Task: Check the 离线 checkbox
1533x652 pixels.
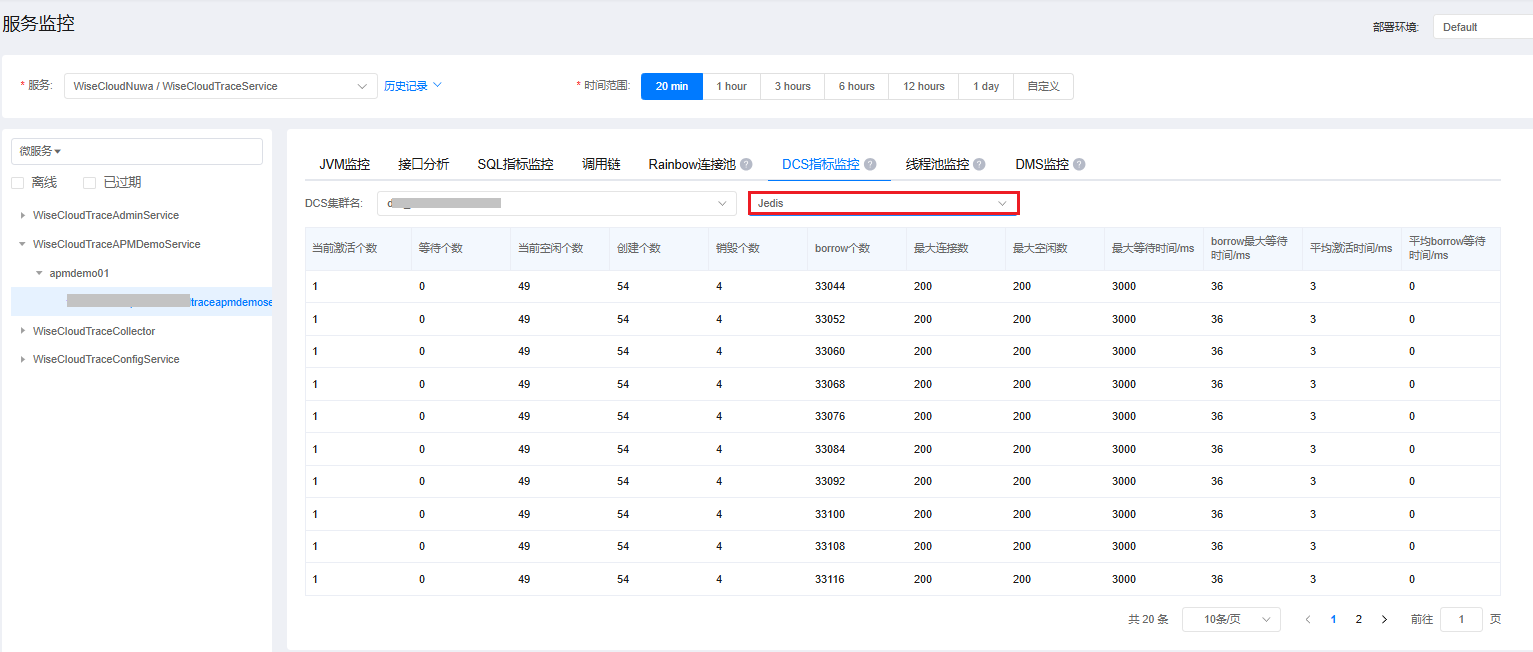Action: [17, 183]
